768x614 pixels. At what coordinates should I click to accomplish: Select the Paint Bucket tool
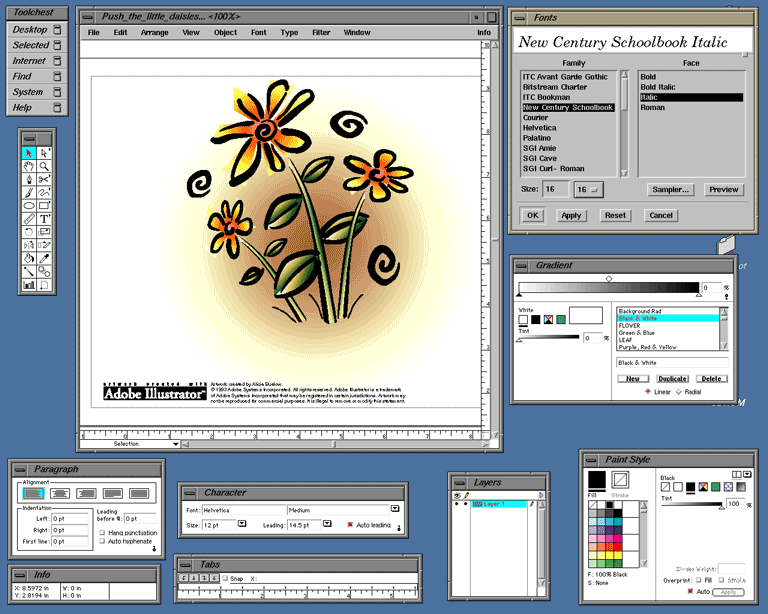pyautogui.click(x=29, y=257)
